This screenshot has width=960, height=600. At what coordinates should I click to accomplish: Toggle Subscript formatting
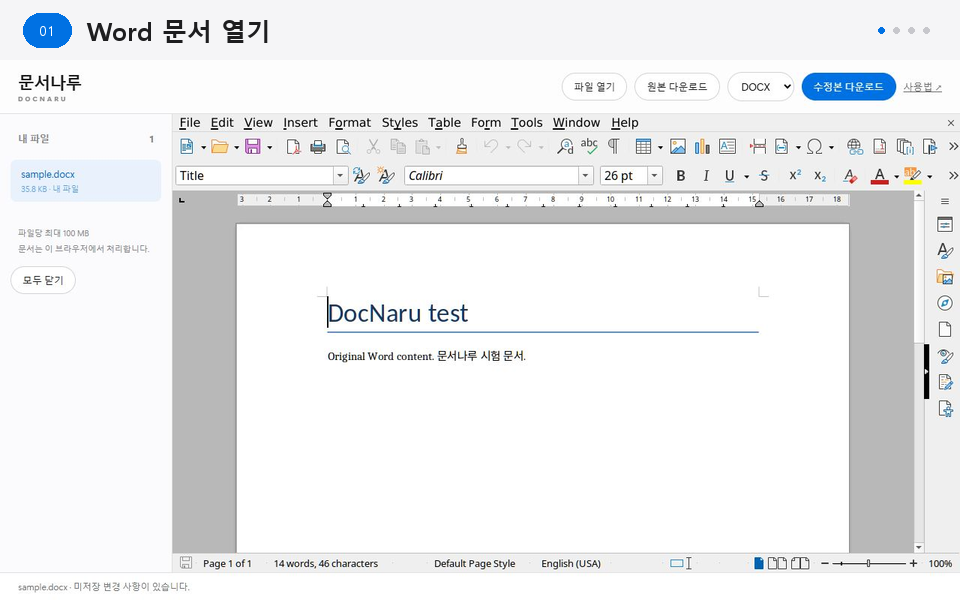coord(820,176)
